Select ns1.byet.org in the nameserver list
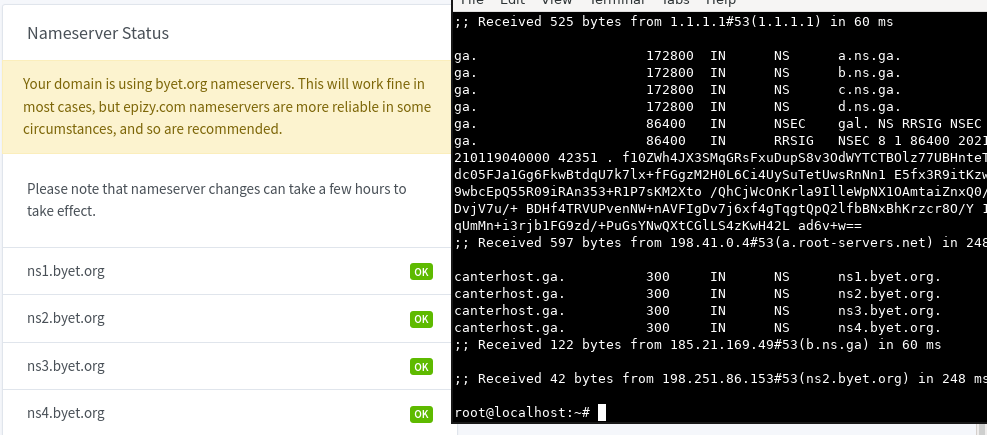The height and width of the screenshot is (435, 987). click(x=65, y=271)
